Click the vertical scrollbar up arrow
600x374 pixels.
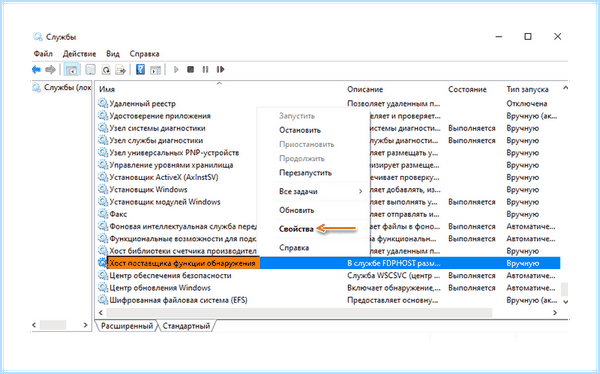point(565,88)
